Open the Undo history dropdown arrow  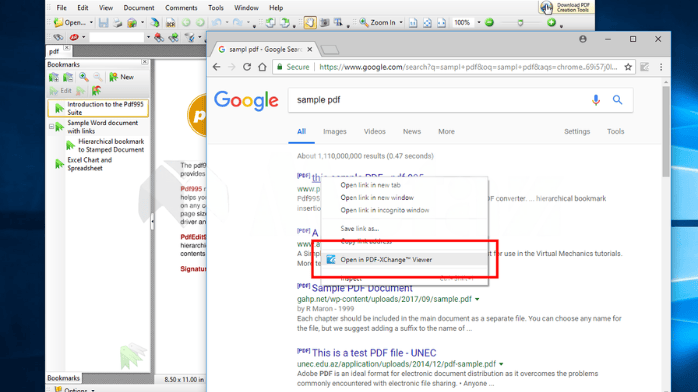click(227, 23)
